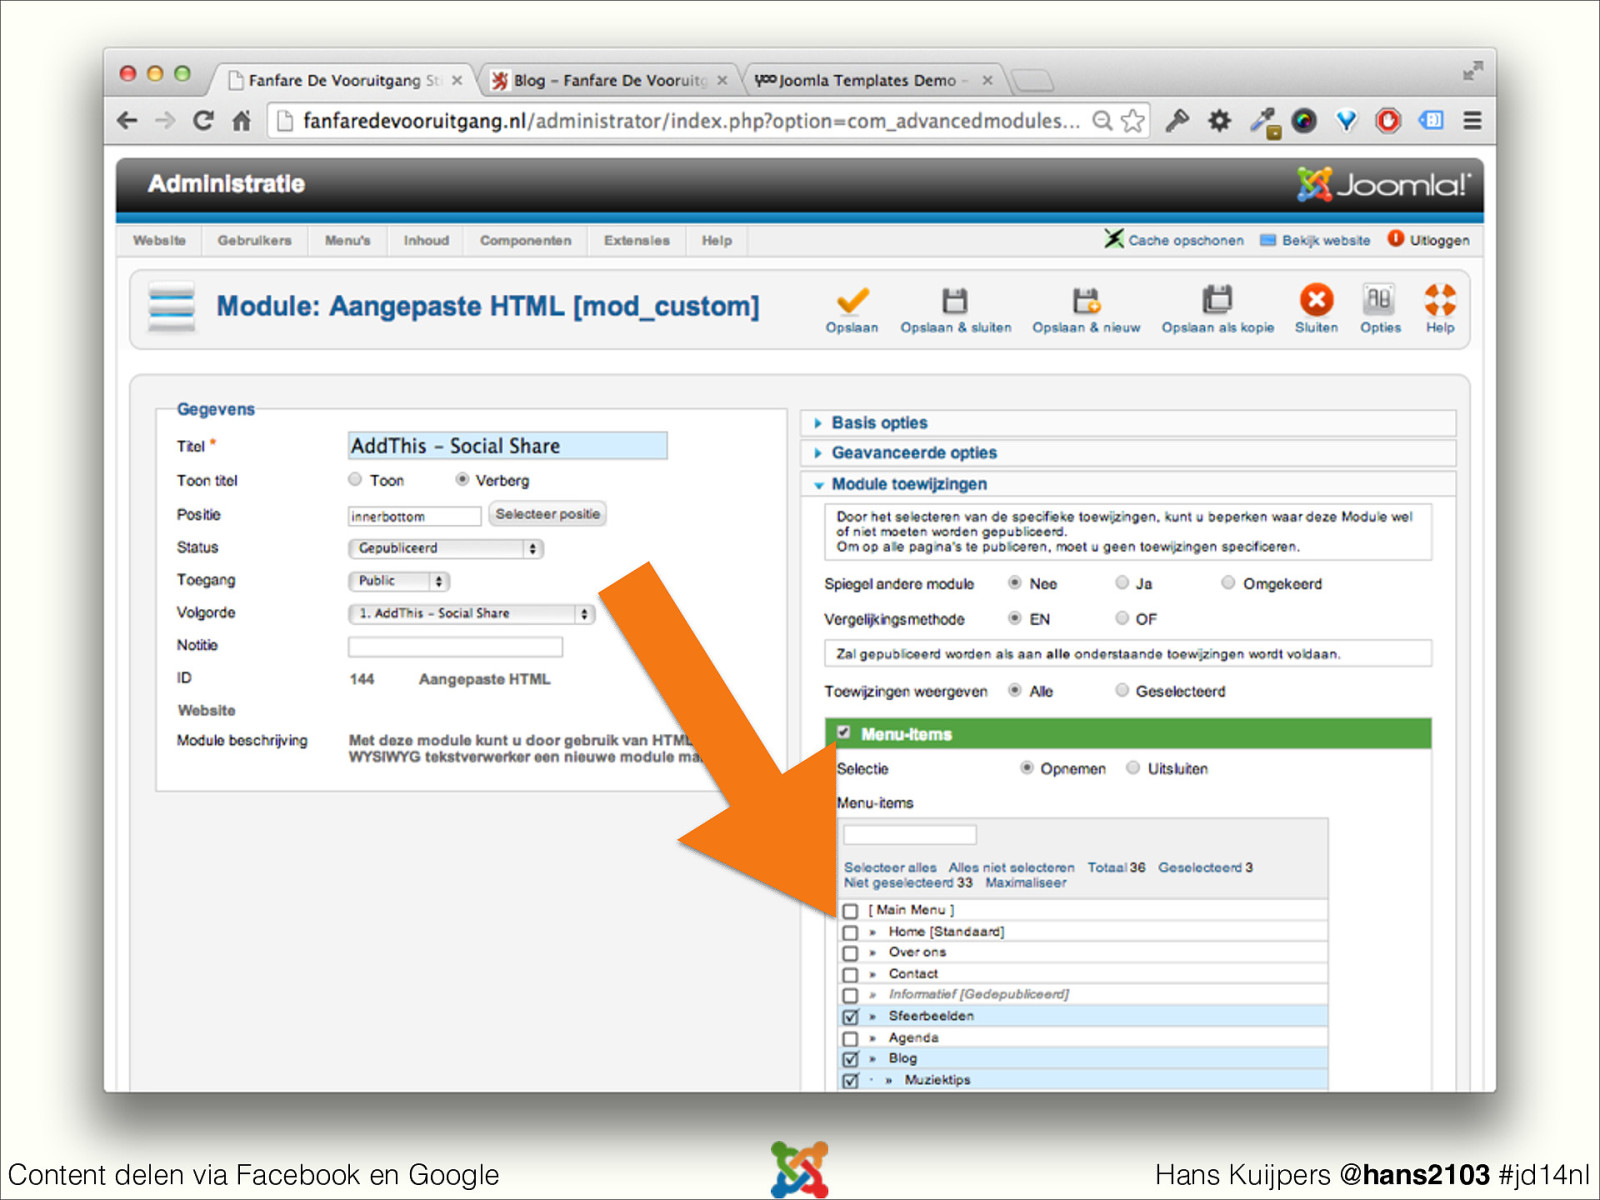Click the Cache opschonen icon link
This screenshot has width=1600, height=1200.
click(x=1174, y=240)
